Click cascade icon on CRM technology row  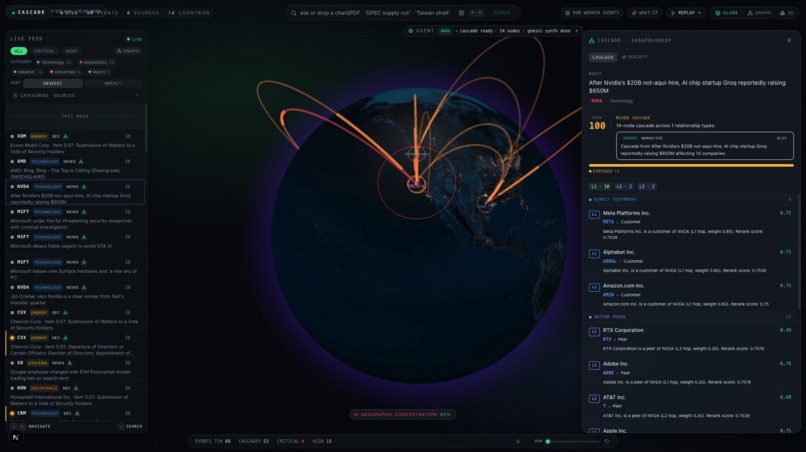click(x=77, y=413)
